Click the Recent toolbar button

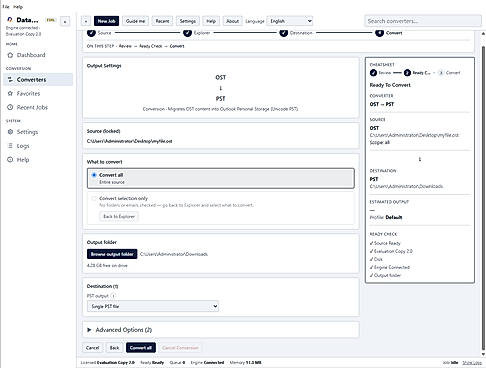click(x=162, y=21)
